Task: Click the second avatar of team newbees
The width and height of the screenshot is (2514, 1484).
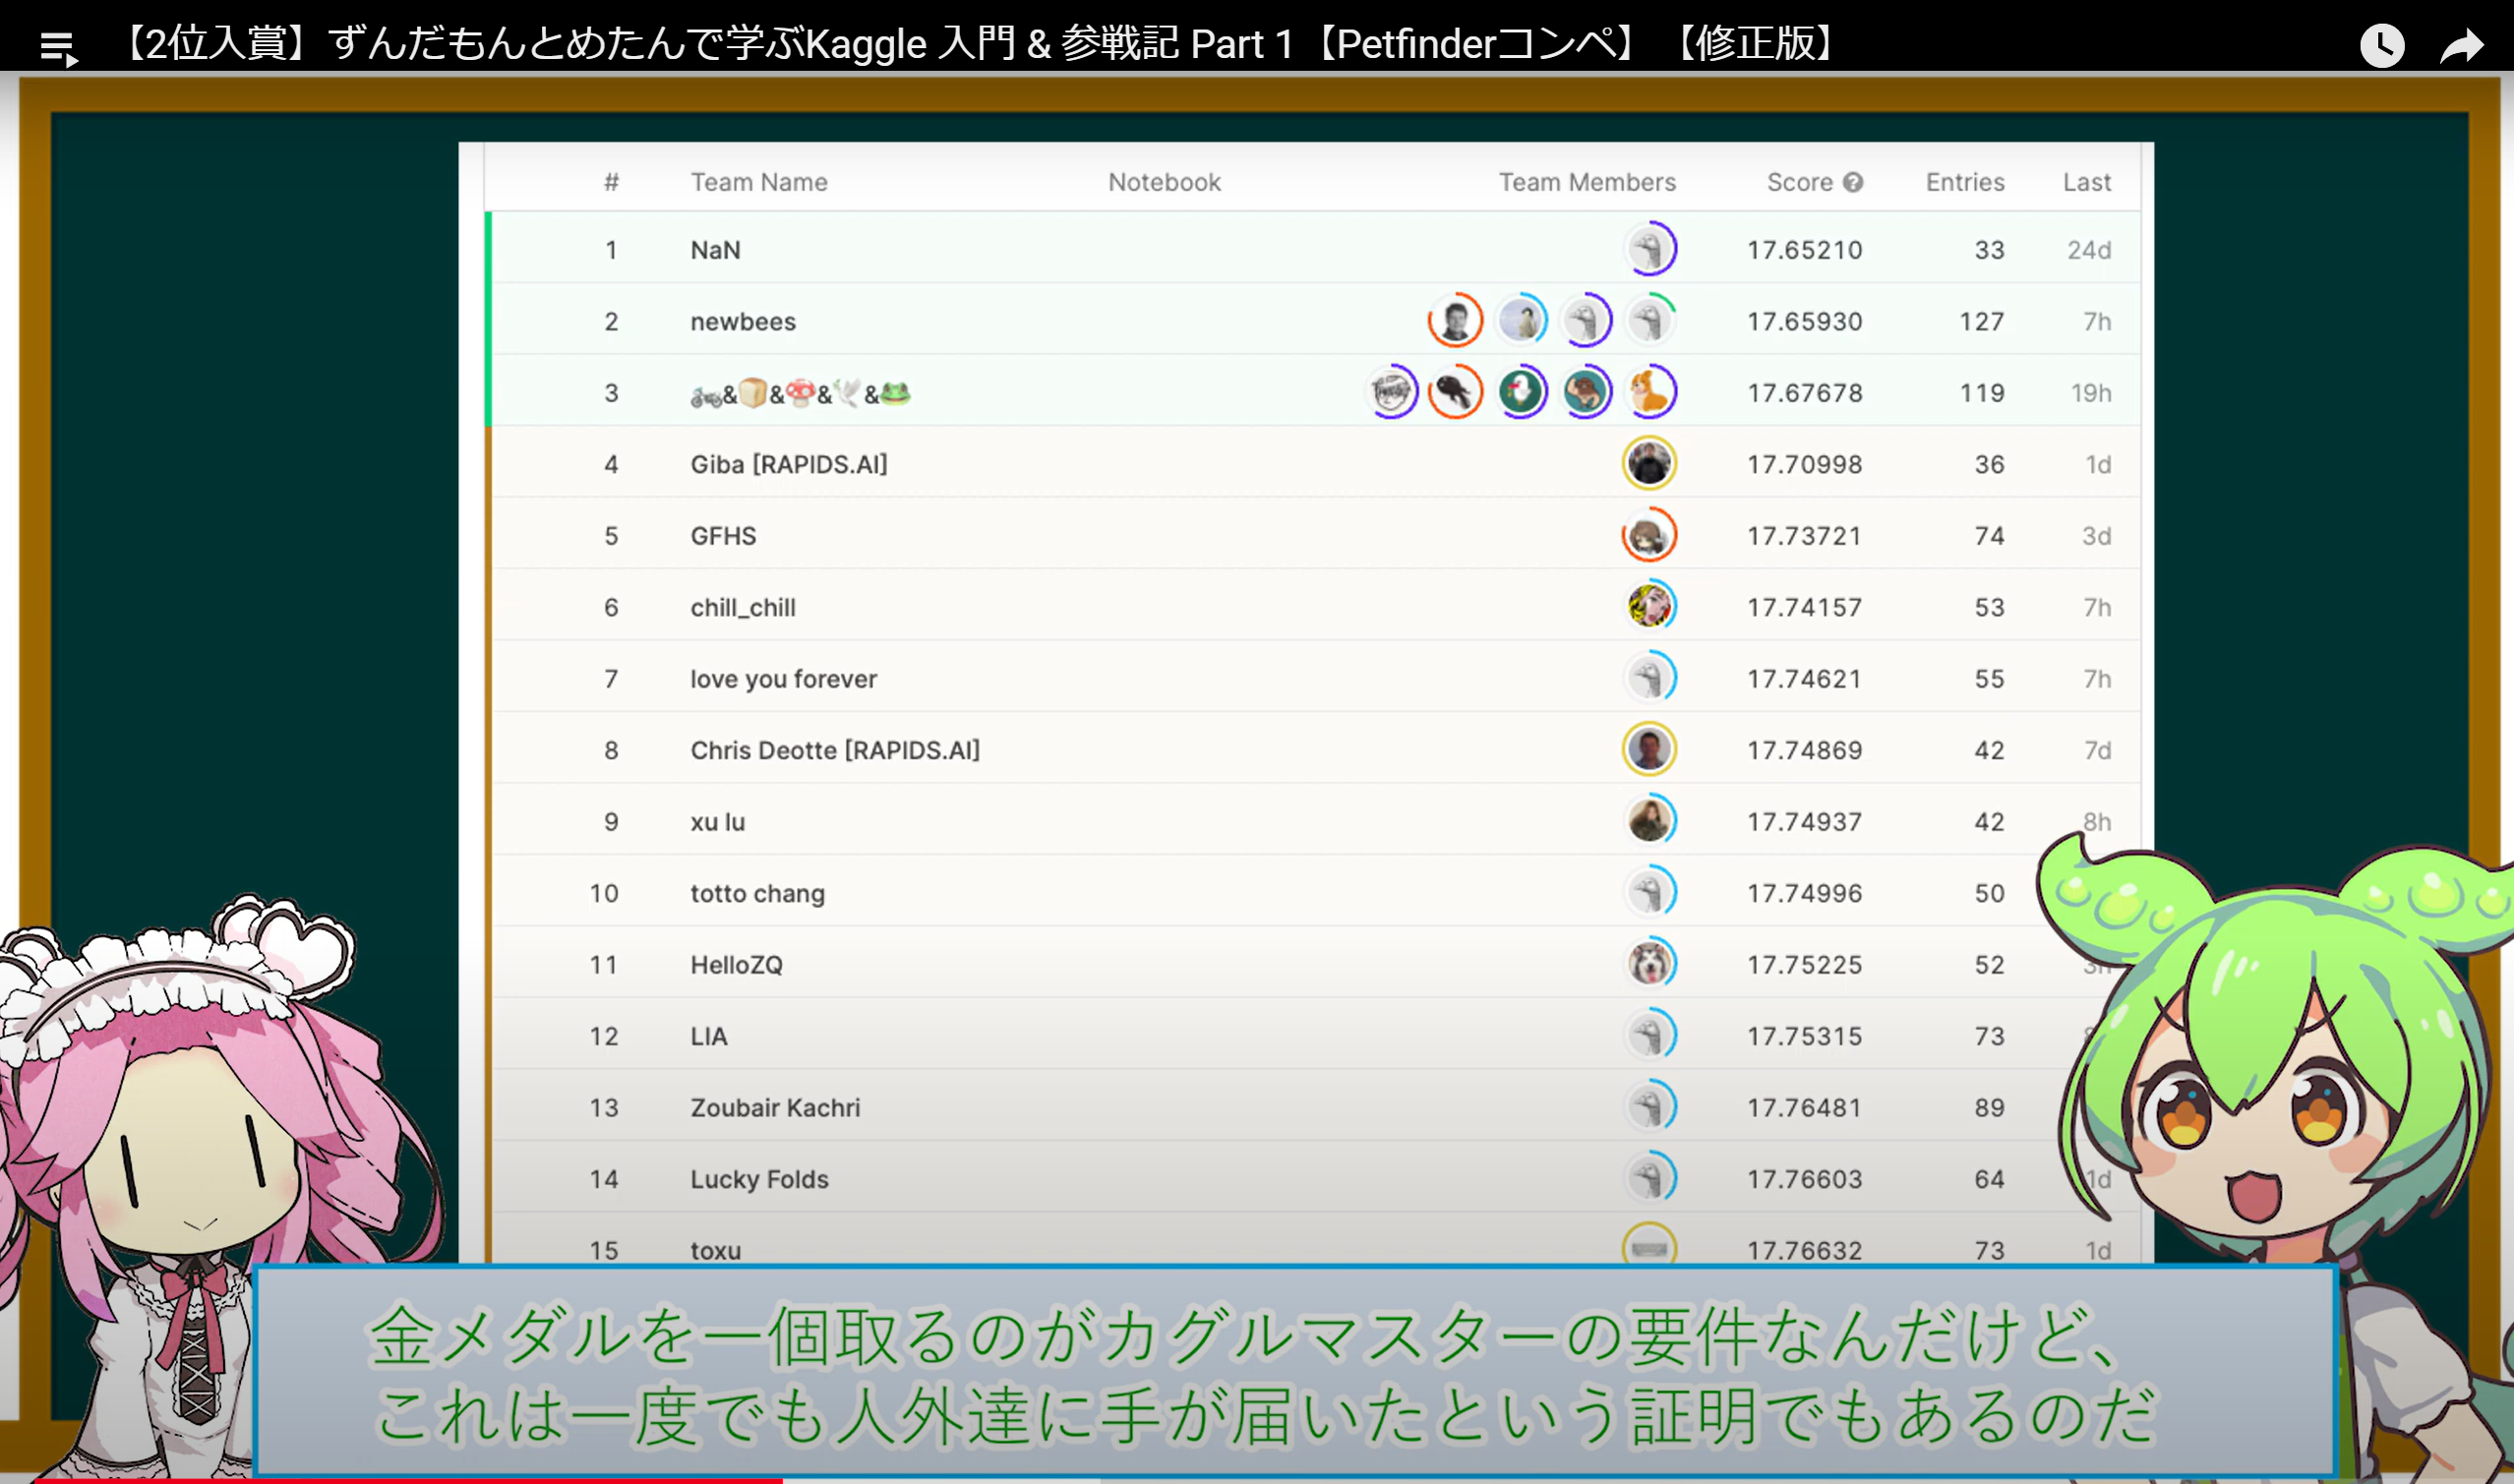Action: click(x=1521, y=320)
